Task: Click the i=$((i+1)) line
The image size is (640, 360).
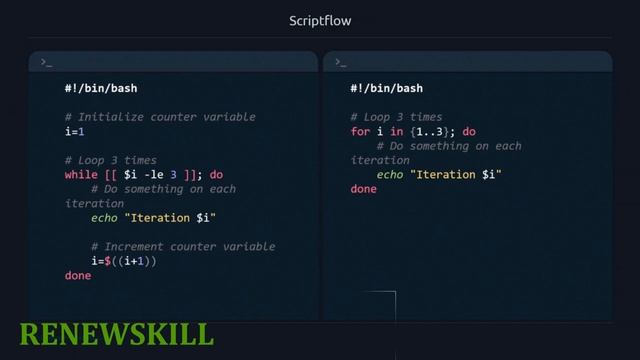Action: tap(124, 261)
